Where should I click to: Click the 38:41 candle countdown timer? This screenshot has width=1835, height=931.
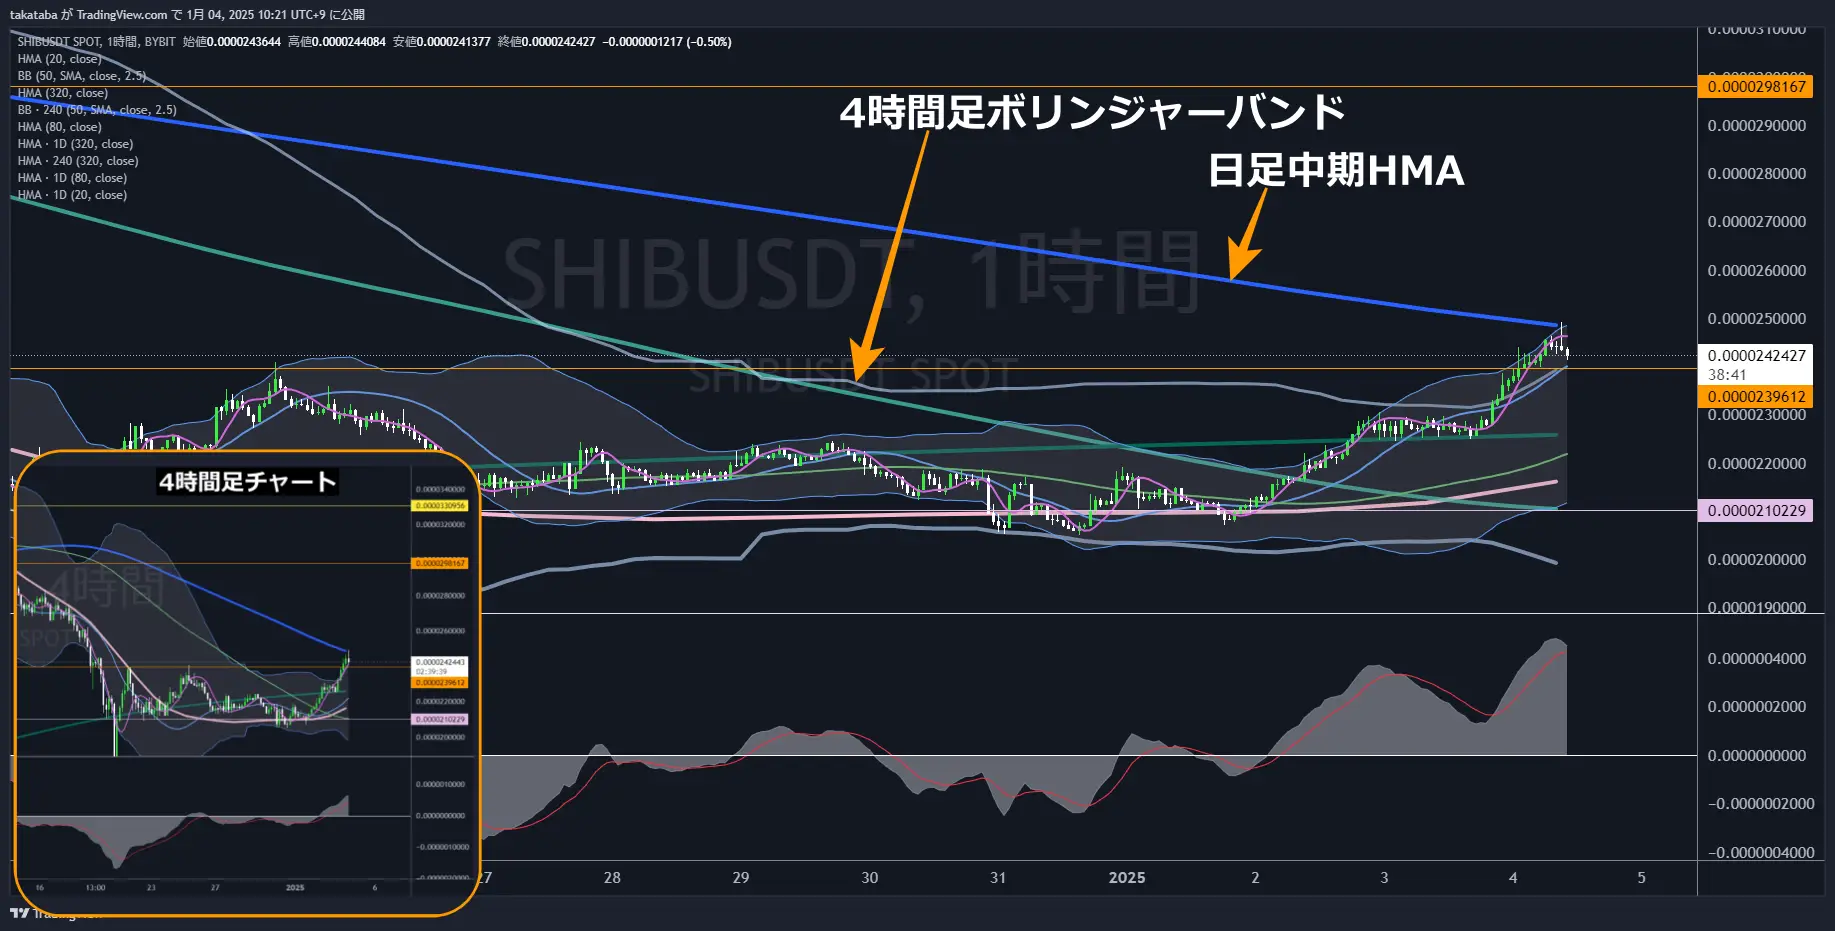[x=1727, y=375]
